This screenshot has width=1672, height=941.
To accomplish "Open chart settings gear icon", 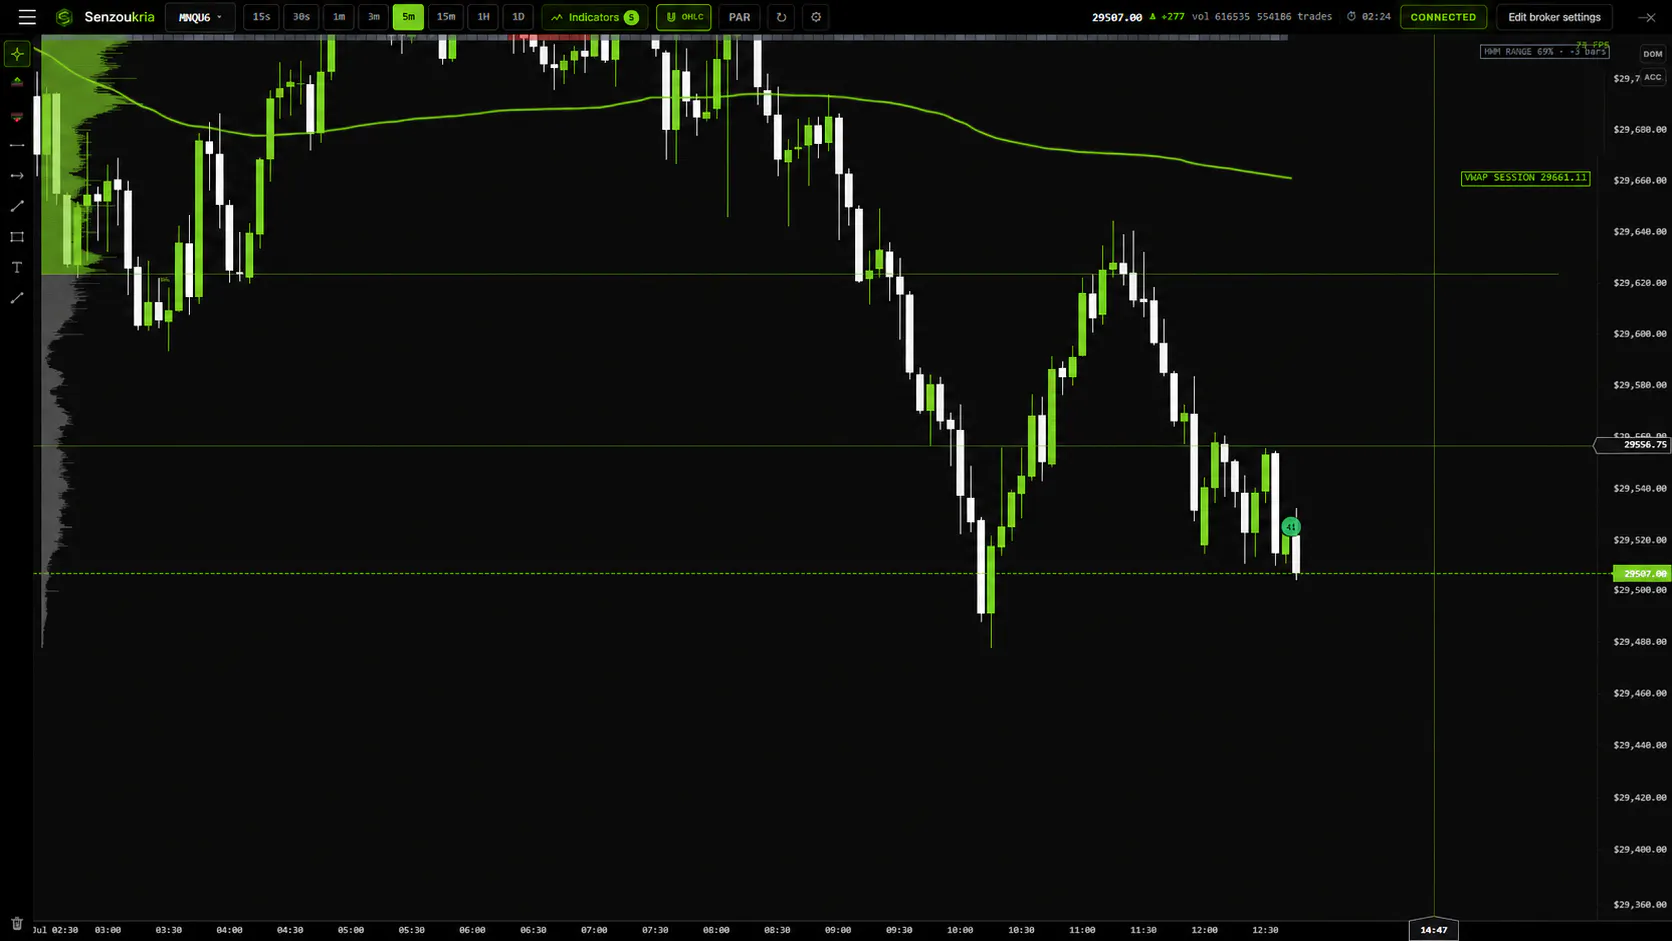I will click(x=816, y=17).
